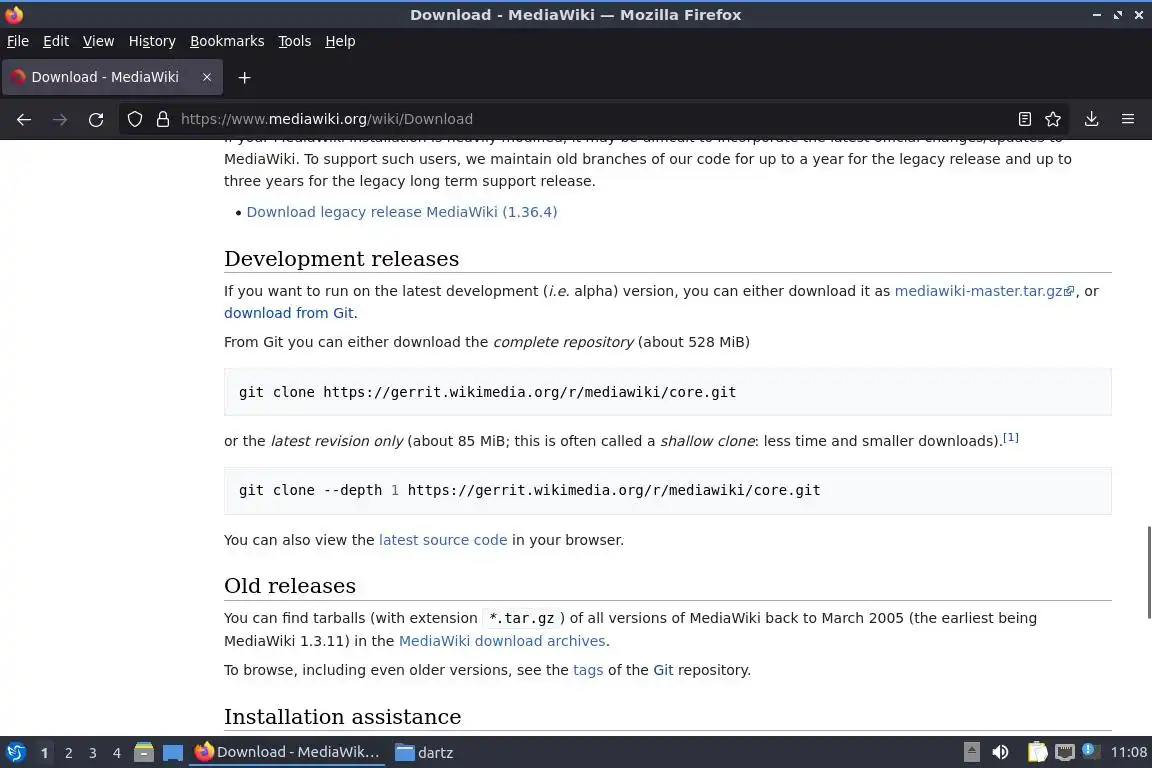1152x768 pixels.
Task: Click the page vertical scrollbar thumb
Action: point(1149,573)
